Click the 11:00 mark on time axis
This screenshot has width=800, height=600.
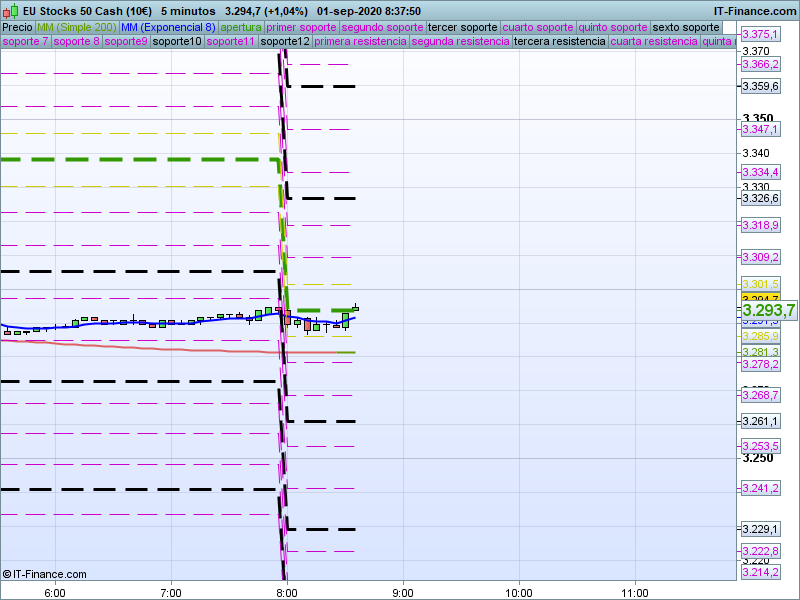point(635,592)
